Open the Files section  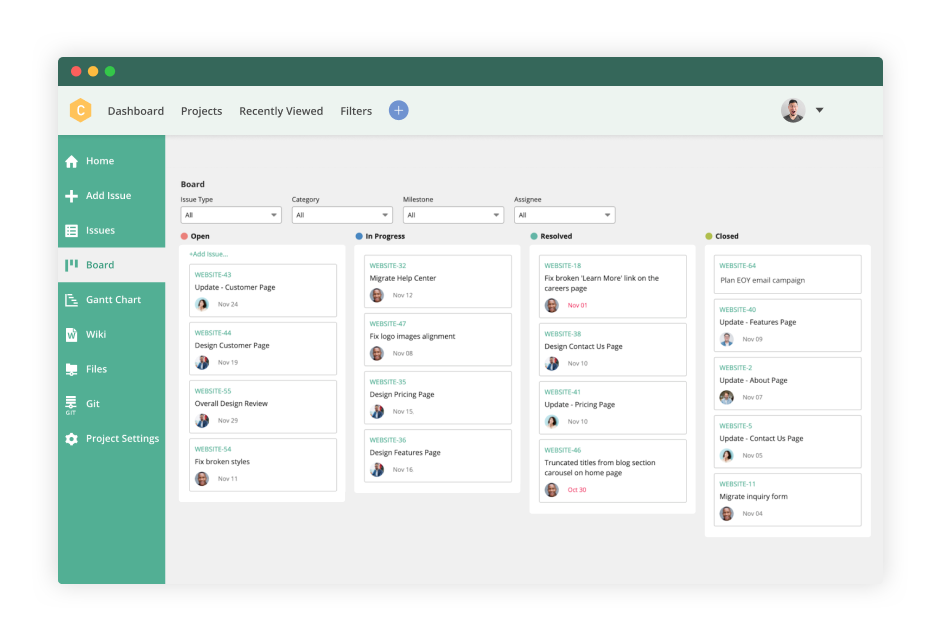point(97,368)
